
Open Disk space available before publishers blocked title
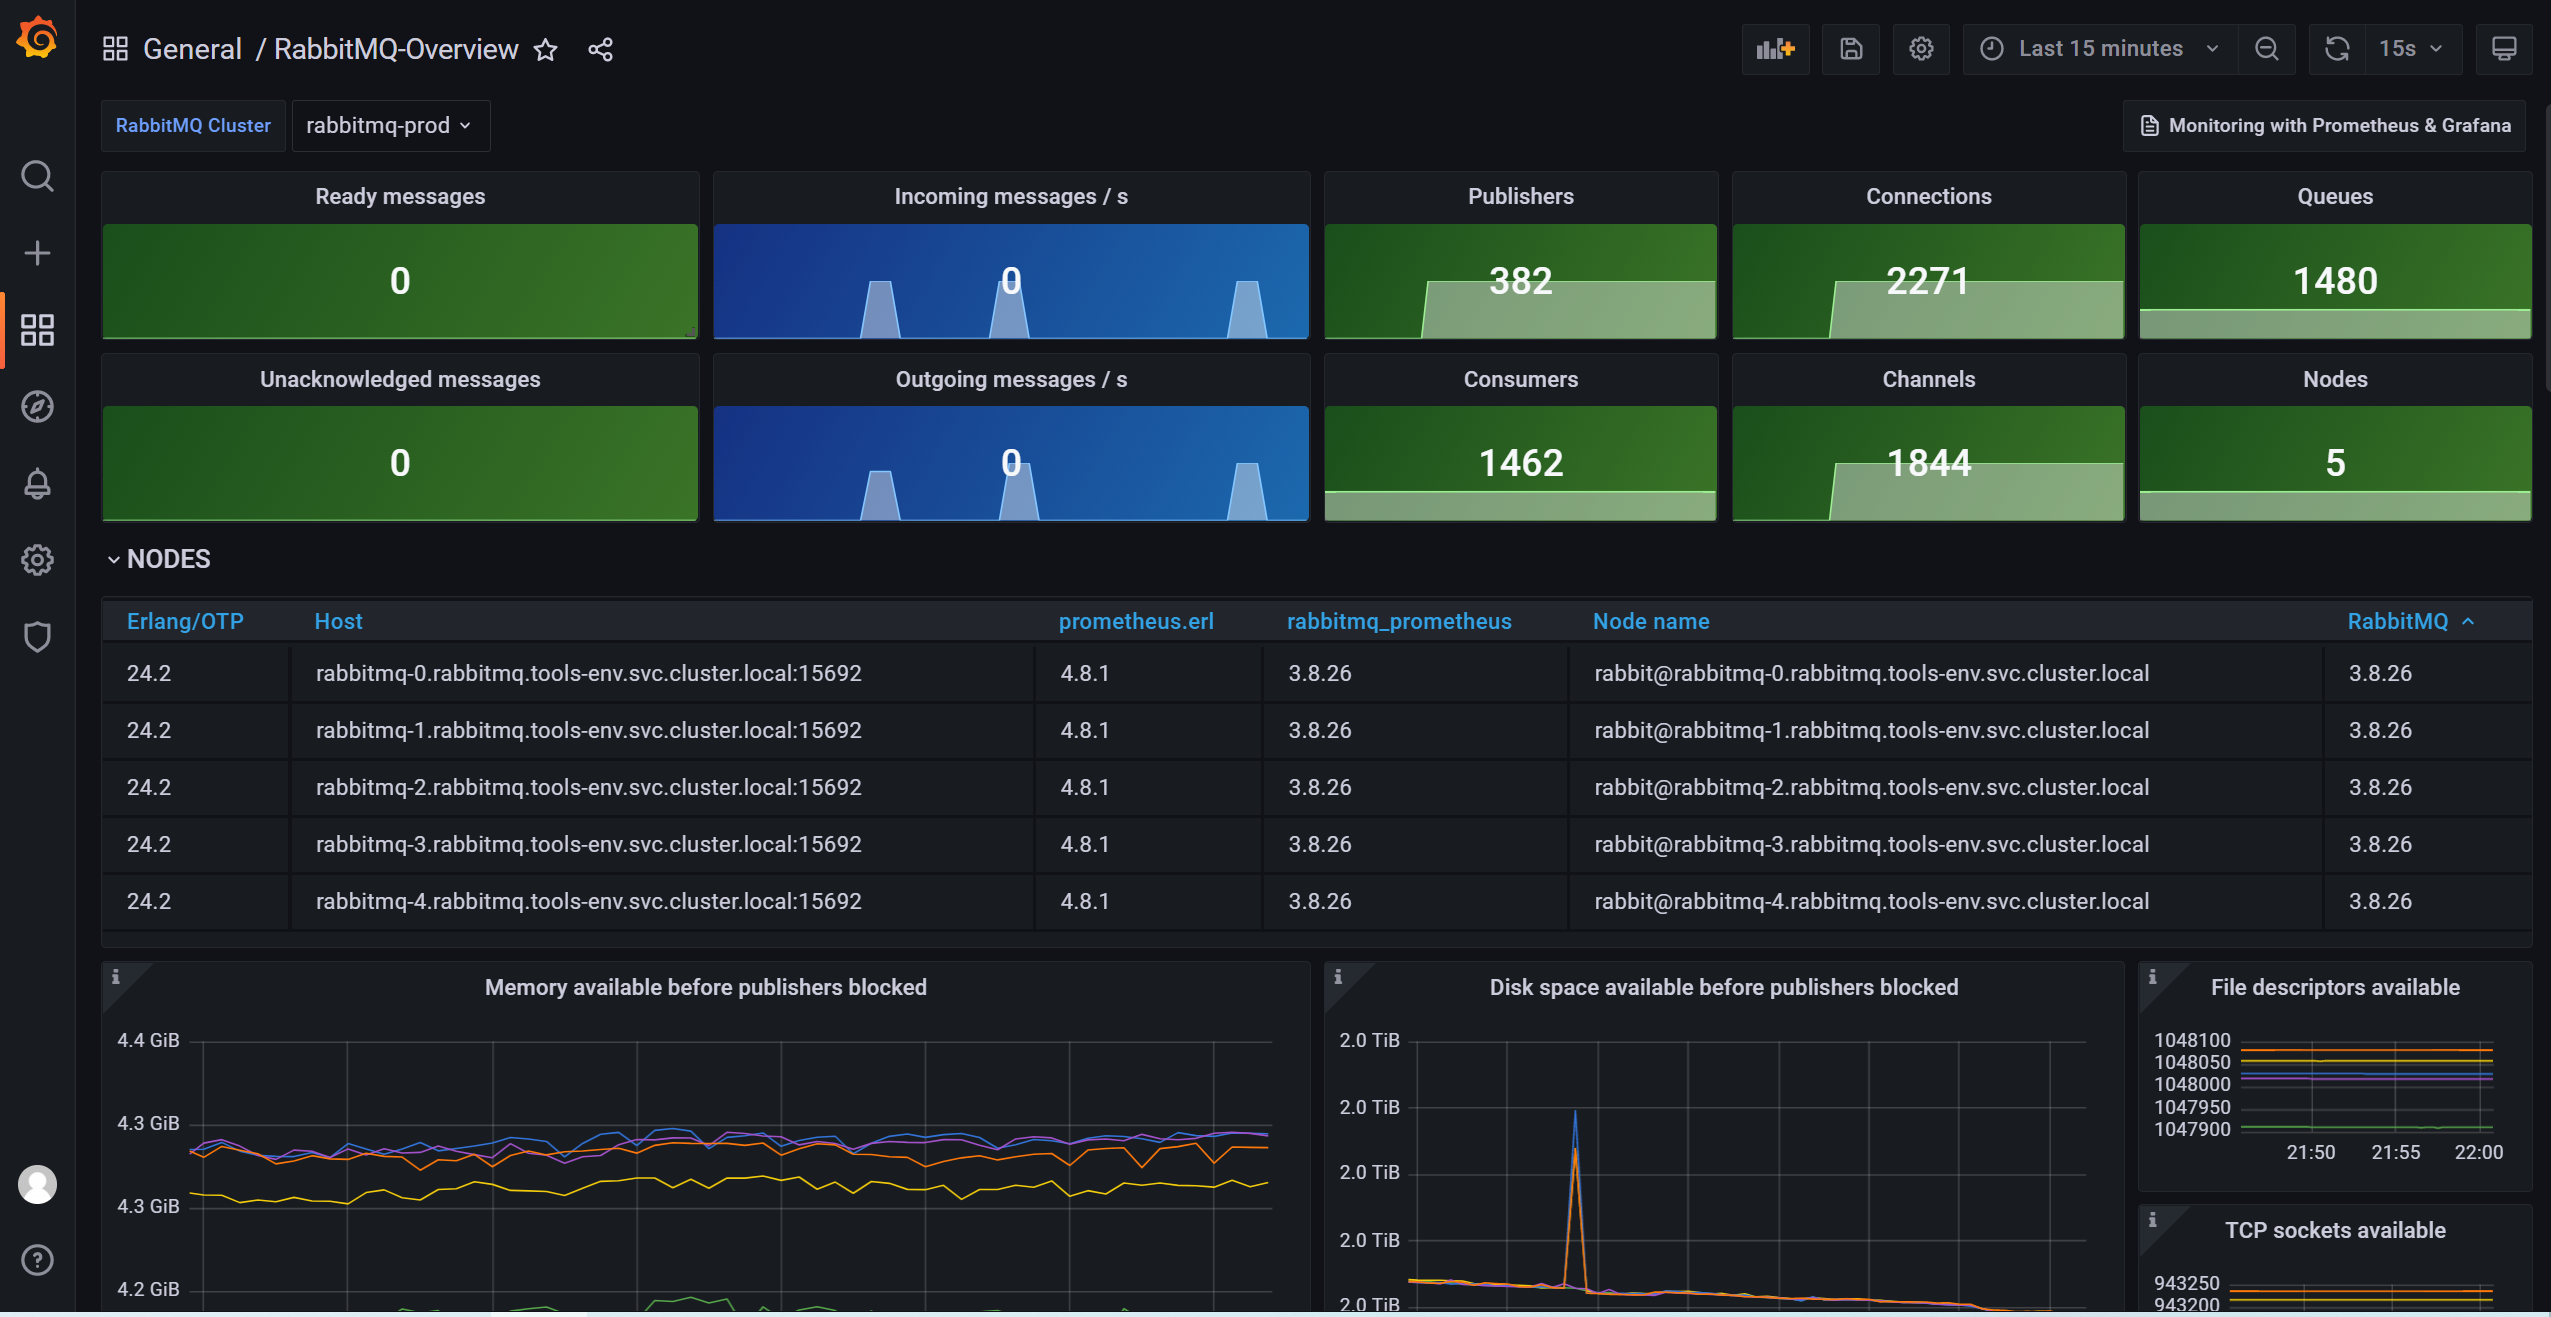(x=1724, y=987)
